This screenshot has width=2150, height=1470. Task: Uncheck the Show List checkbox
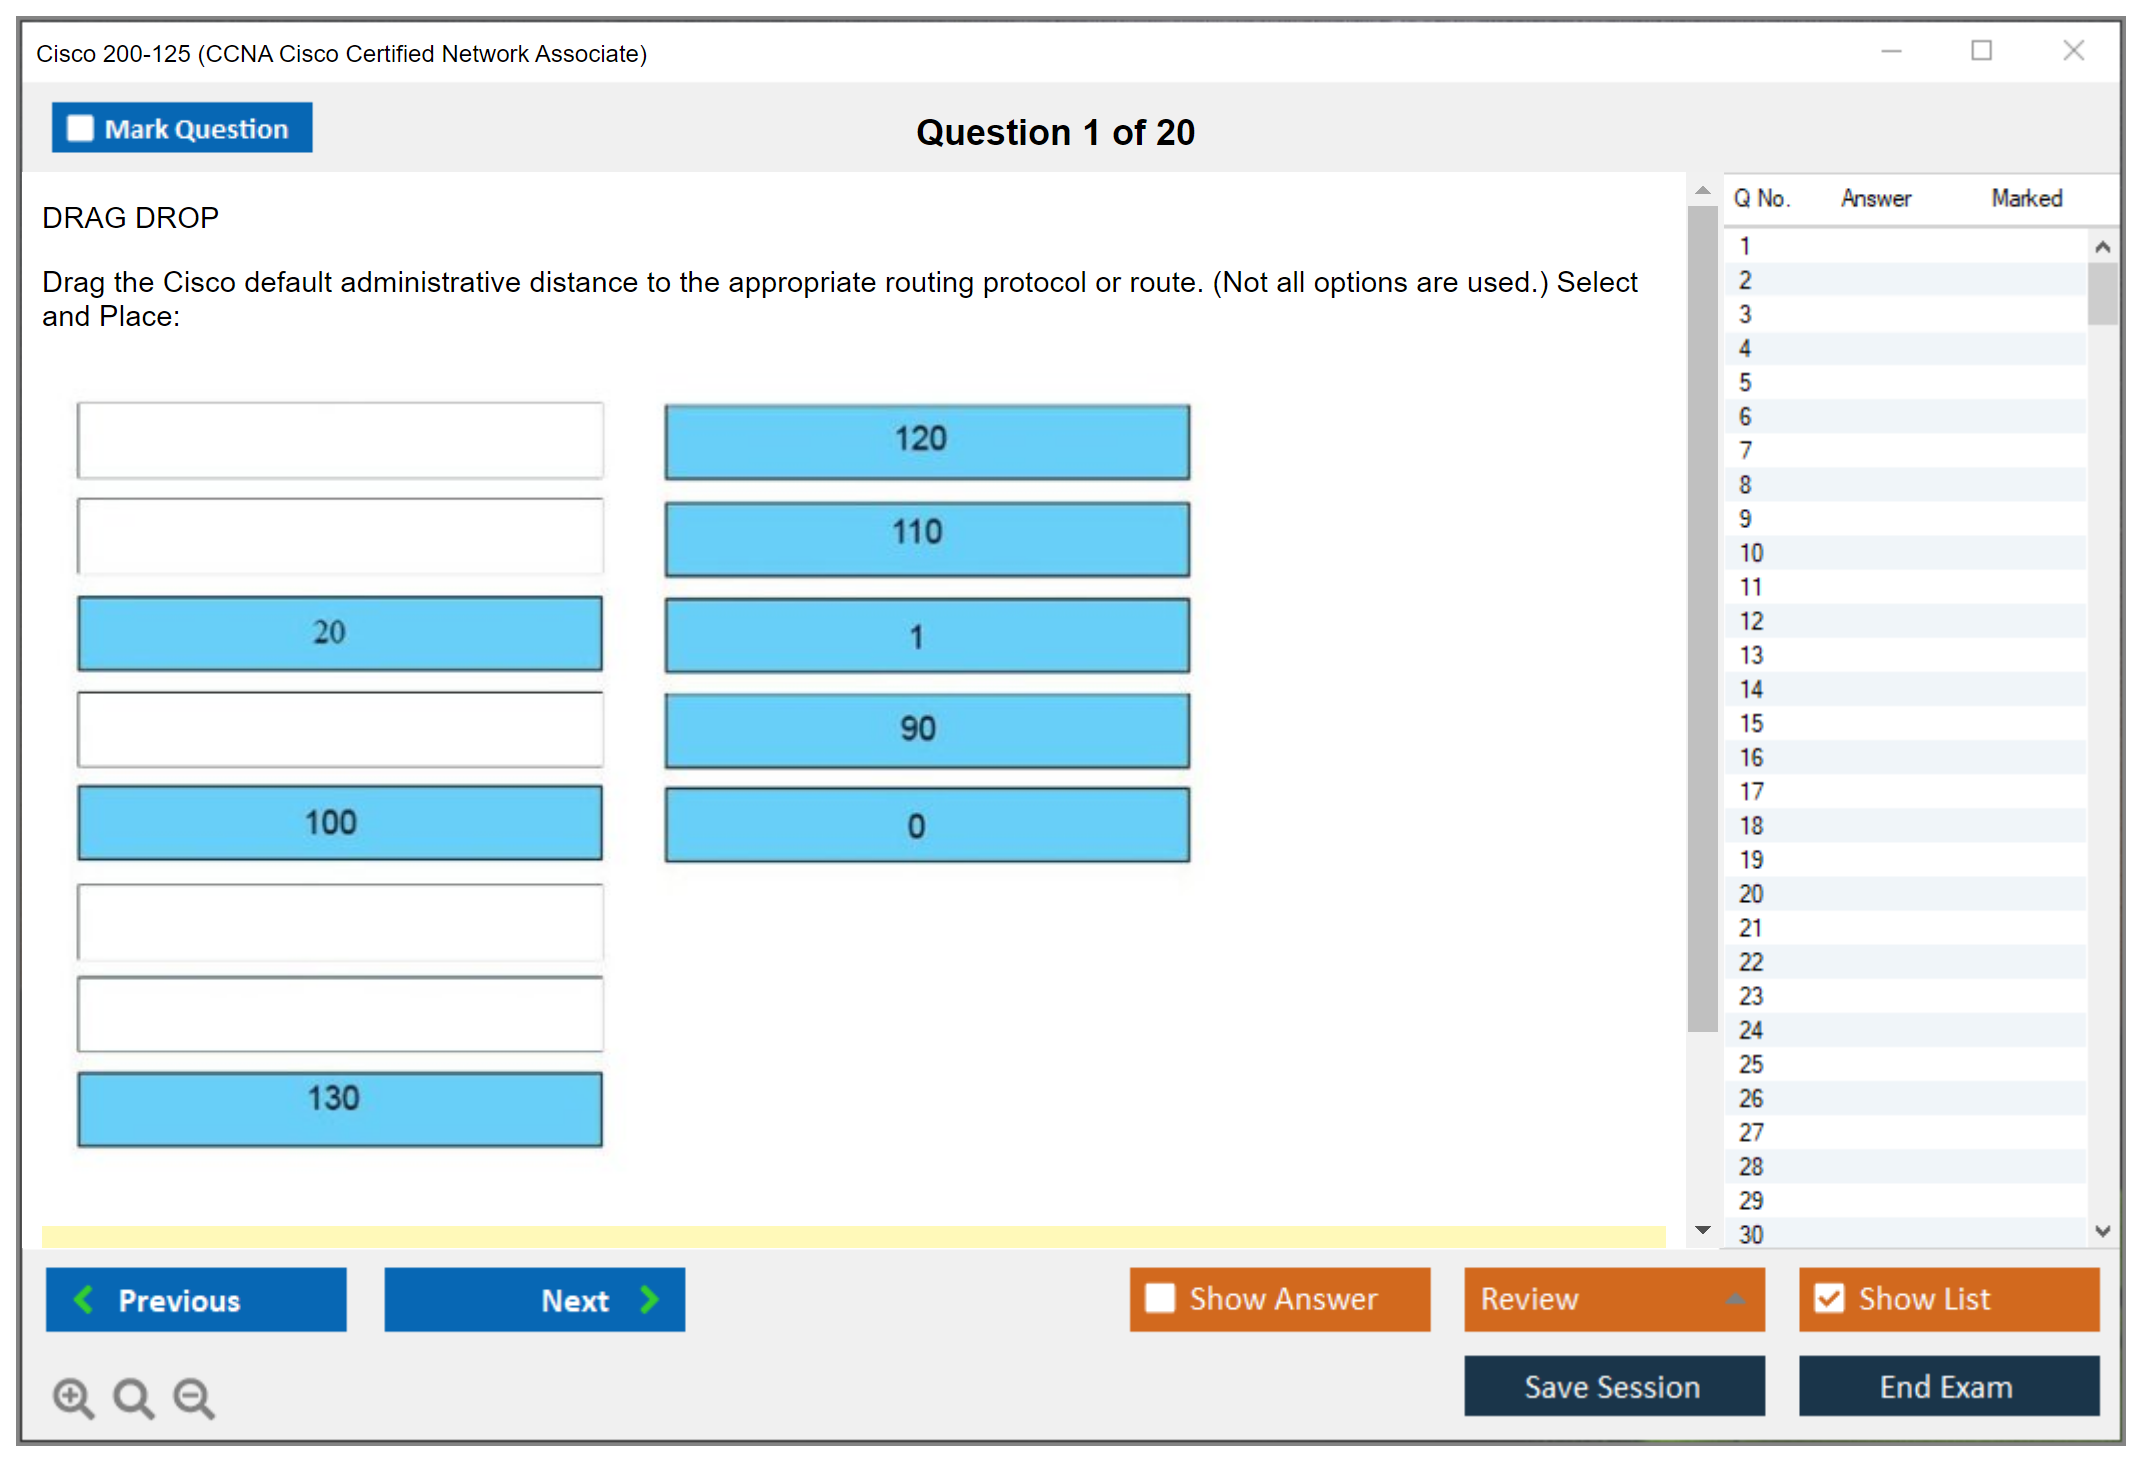coord(1829,1298)
